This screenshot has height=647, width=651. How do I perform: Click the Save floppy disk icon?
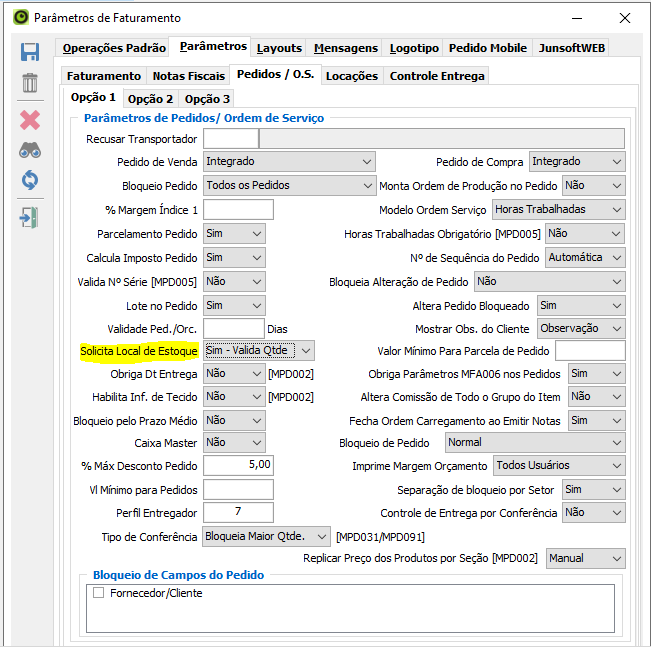30,53
